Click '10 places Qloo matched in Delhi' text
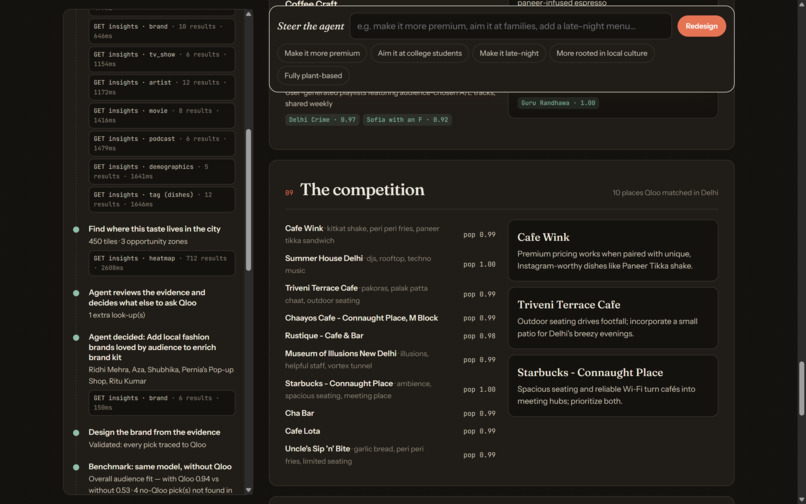Viewport: 806px width, 504px height. tap(665, 193)
